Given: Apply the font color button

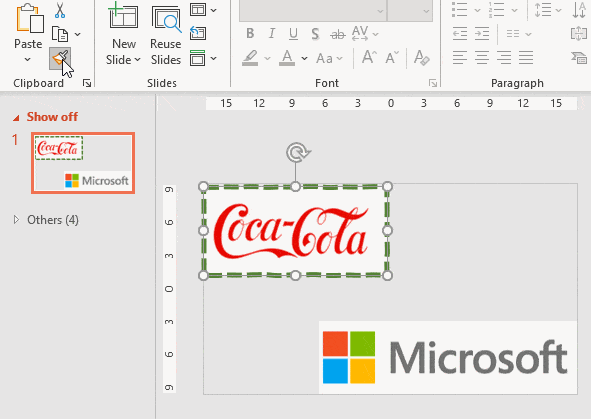Looking at the screenshot, I should 287,58.
